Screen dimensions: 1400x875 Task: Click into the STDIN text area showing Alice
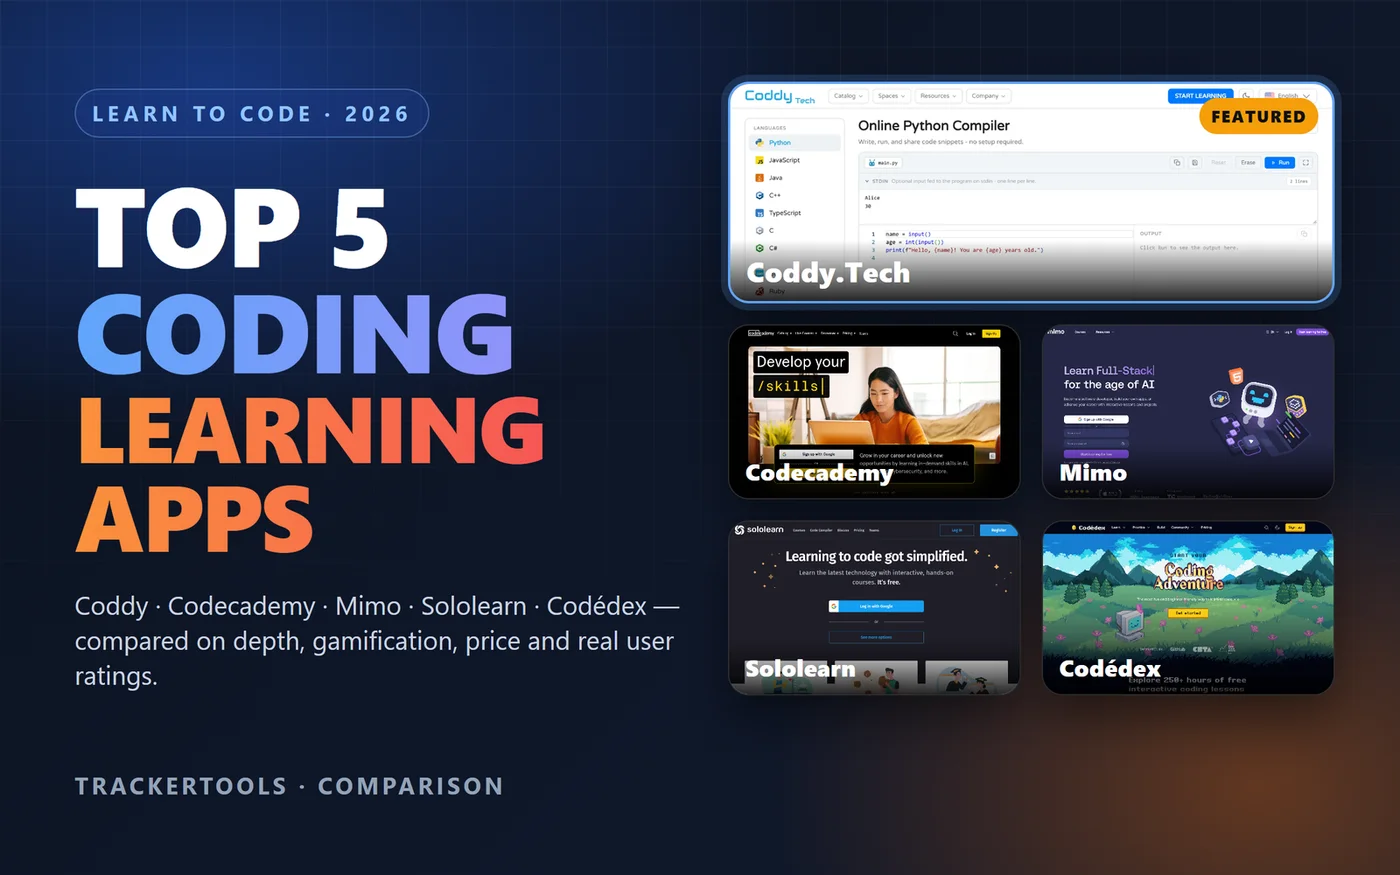(x=1088, y=206)
